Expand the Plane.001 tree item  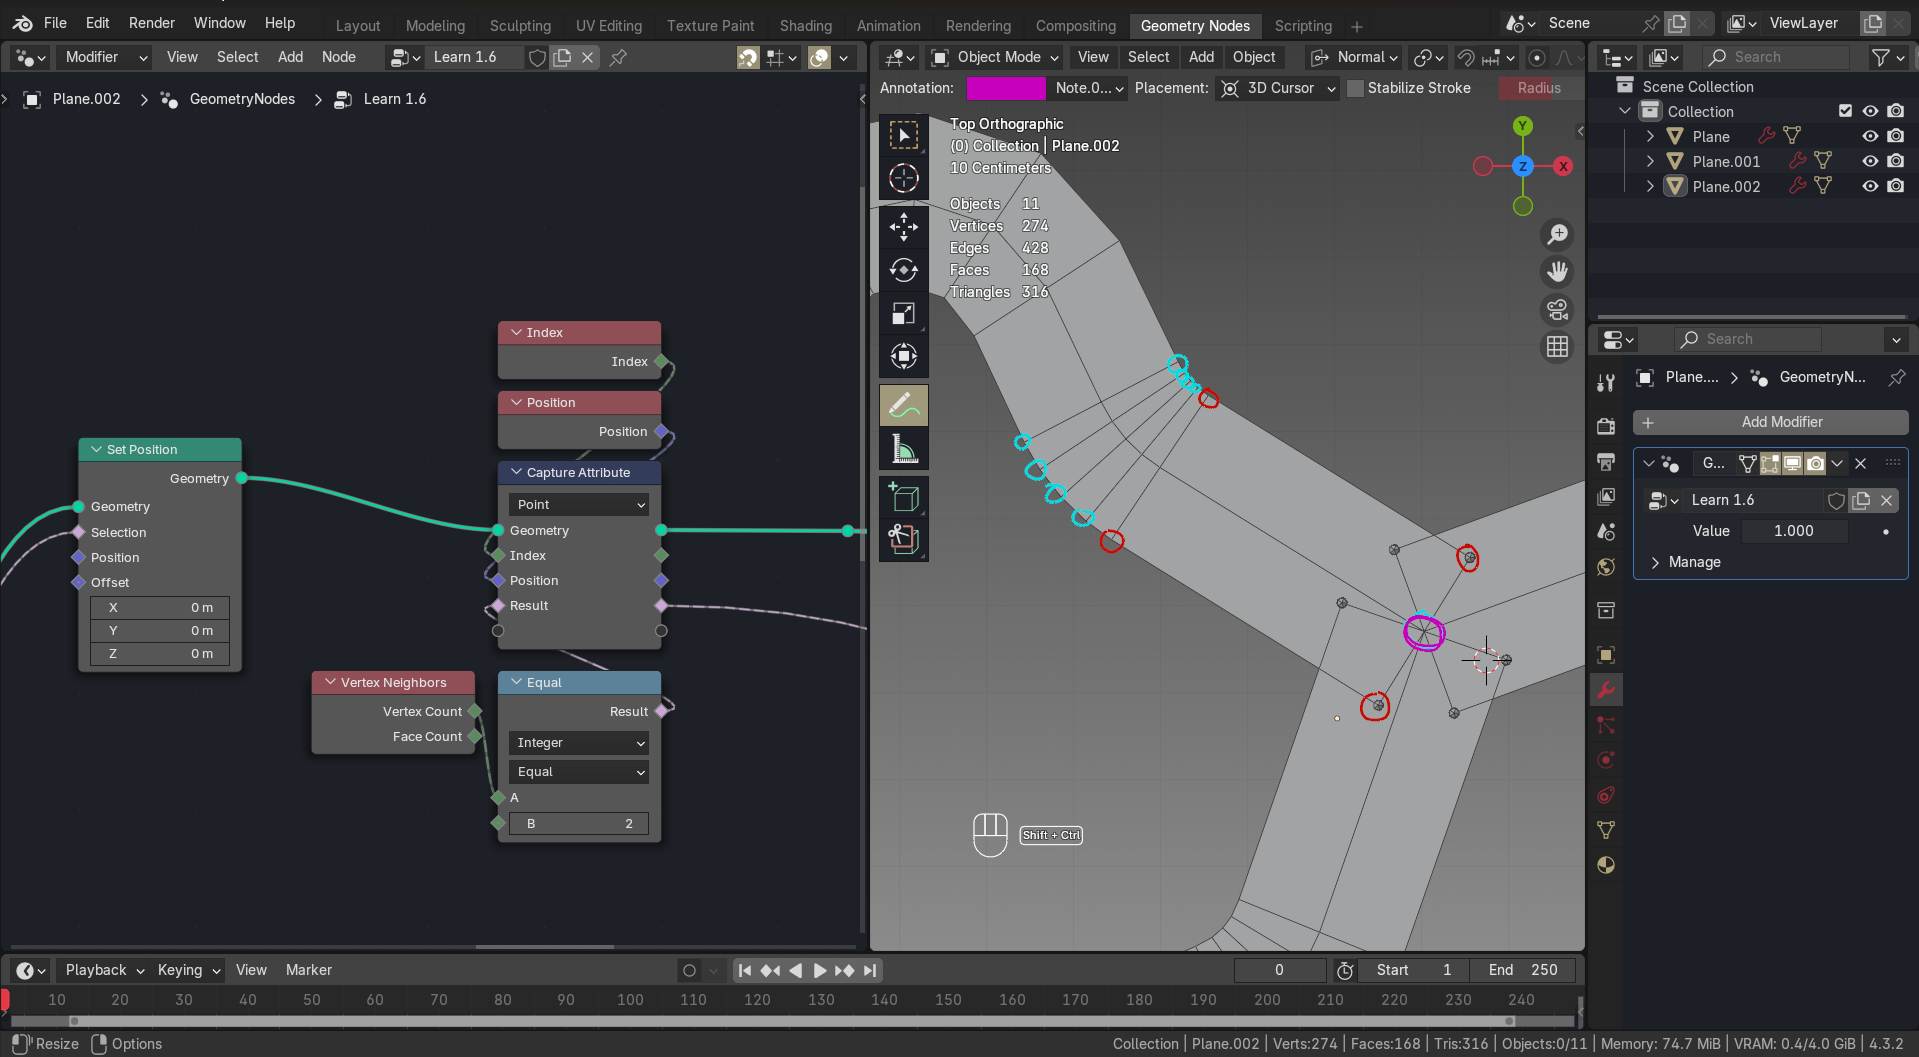tap(1650, 161)
